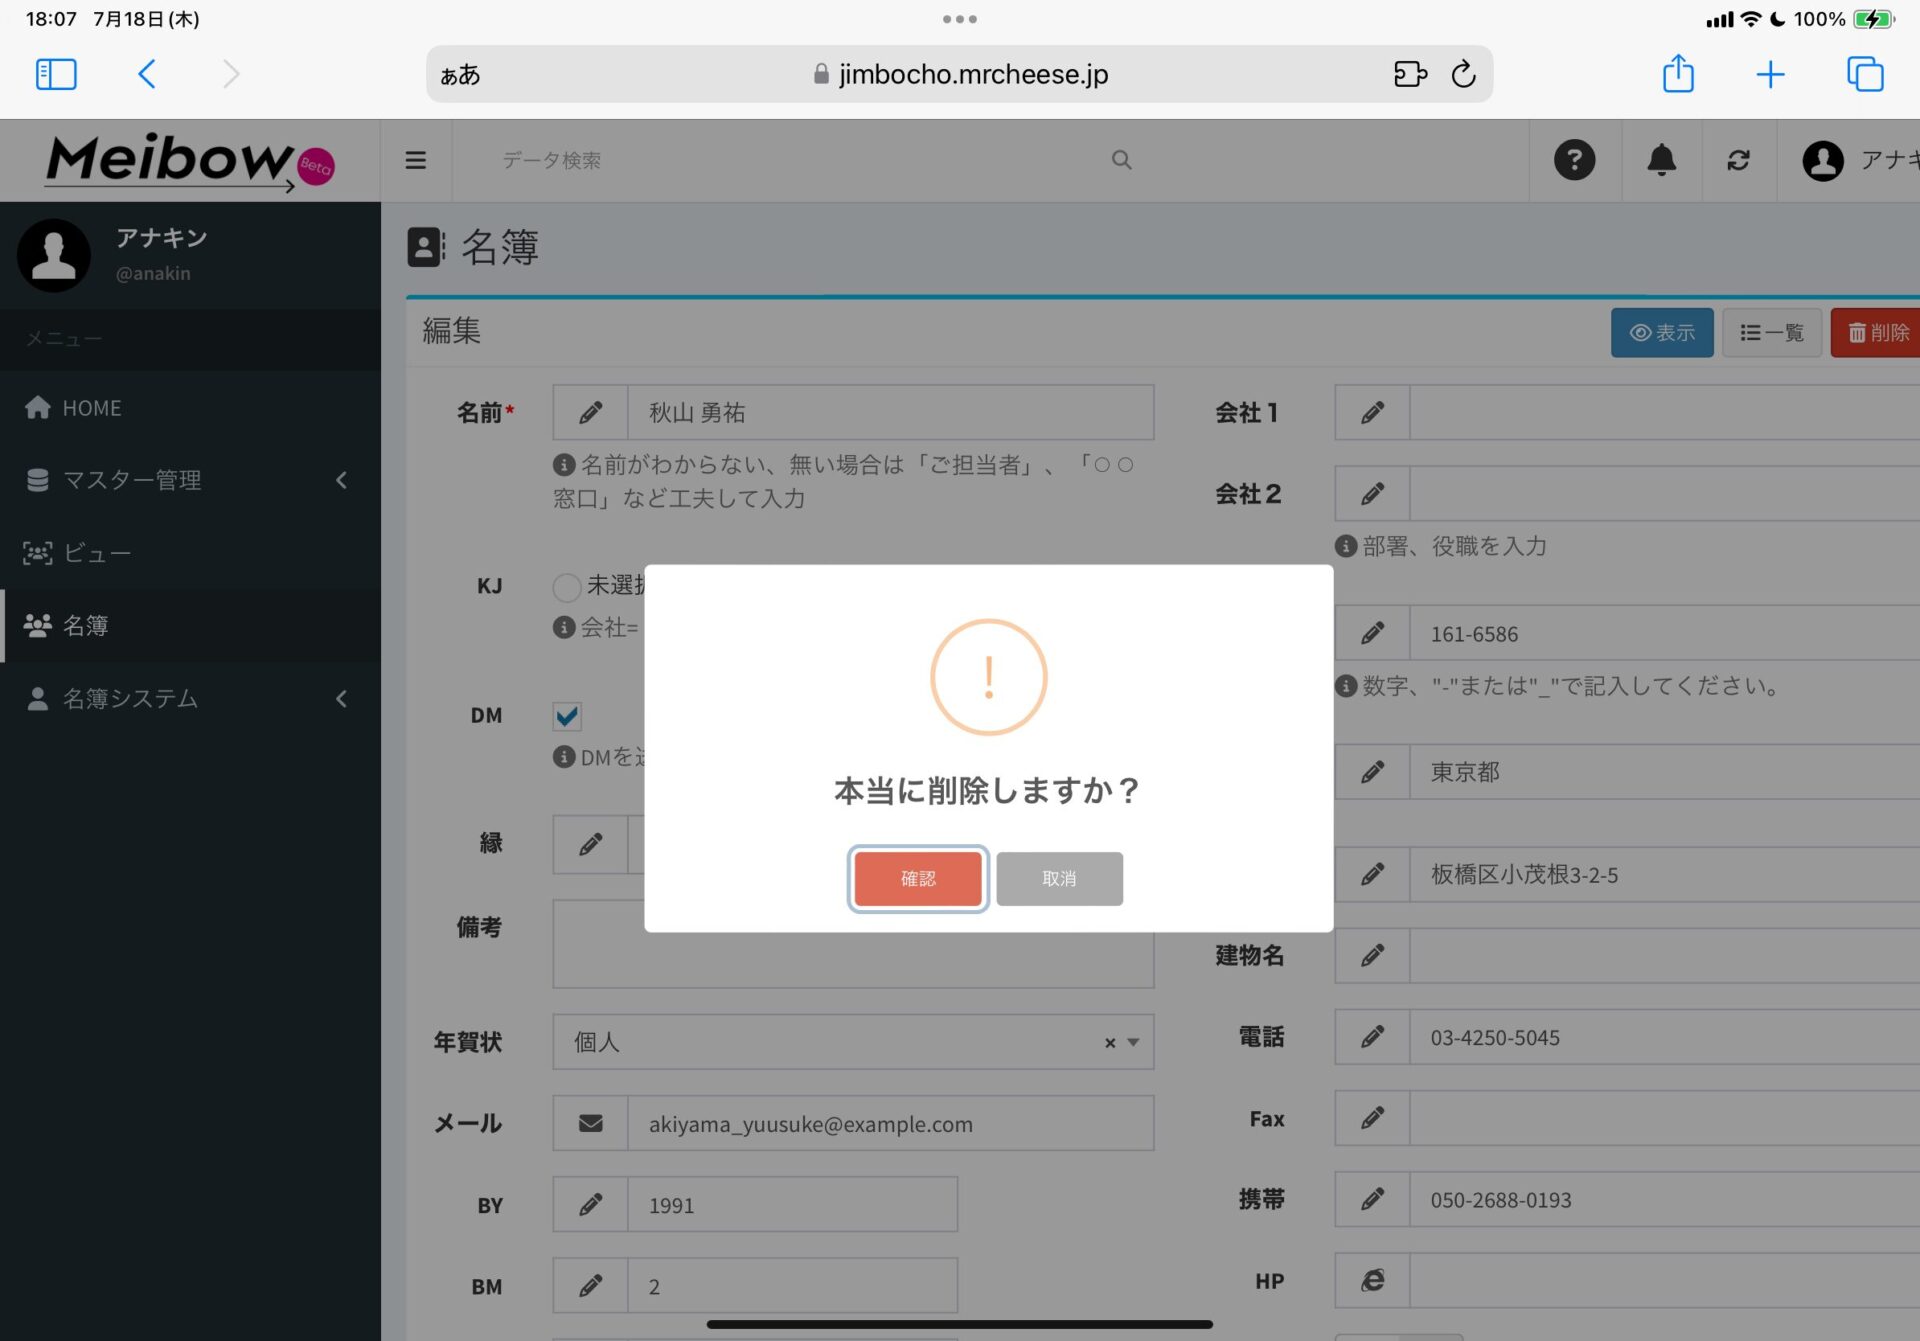Click the pencil icon beside 建物名
This screenshot has height=1341, width=1920.
tap(1372, 955)
